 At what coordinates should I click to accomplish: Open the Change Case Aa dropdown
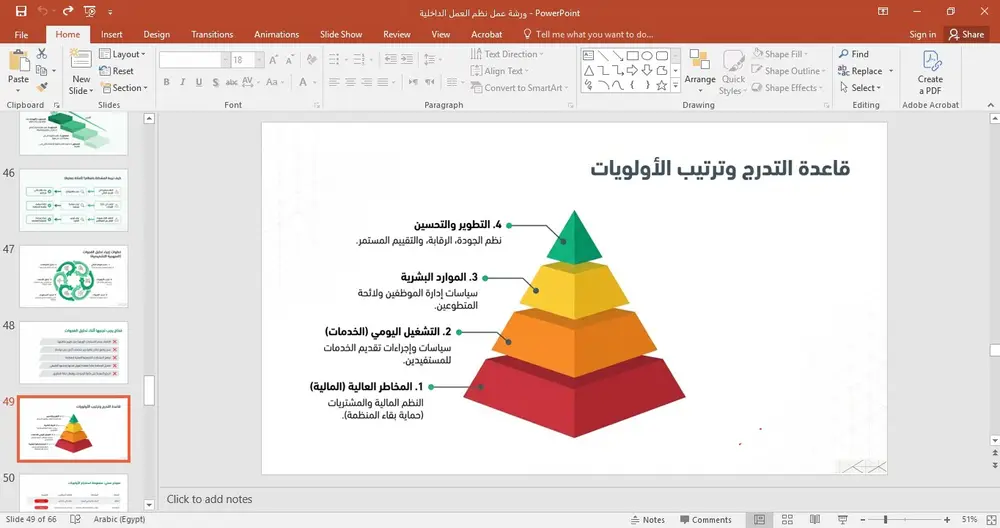274,82
